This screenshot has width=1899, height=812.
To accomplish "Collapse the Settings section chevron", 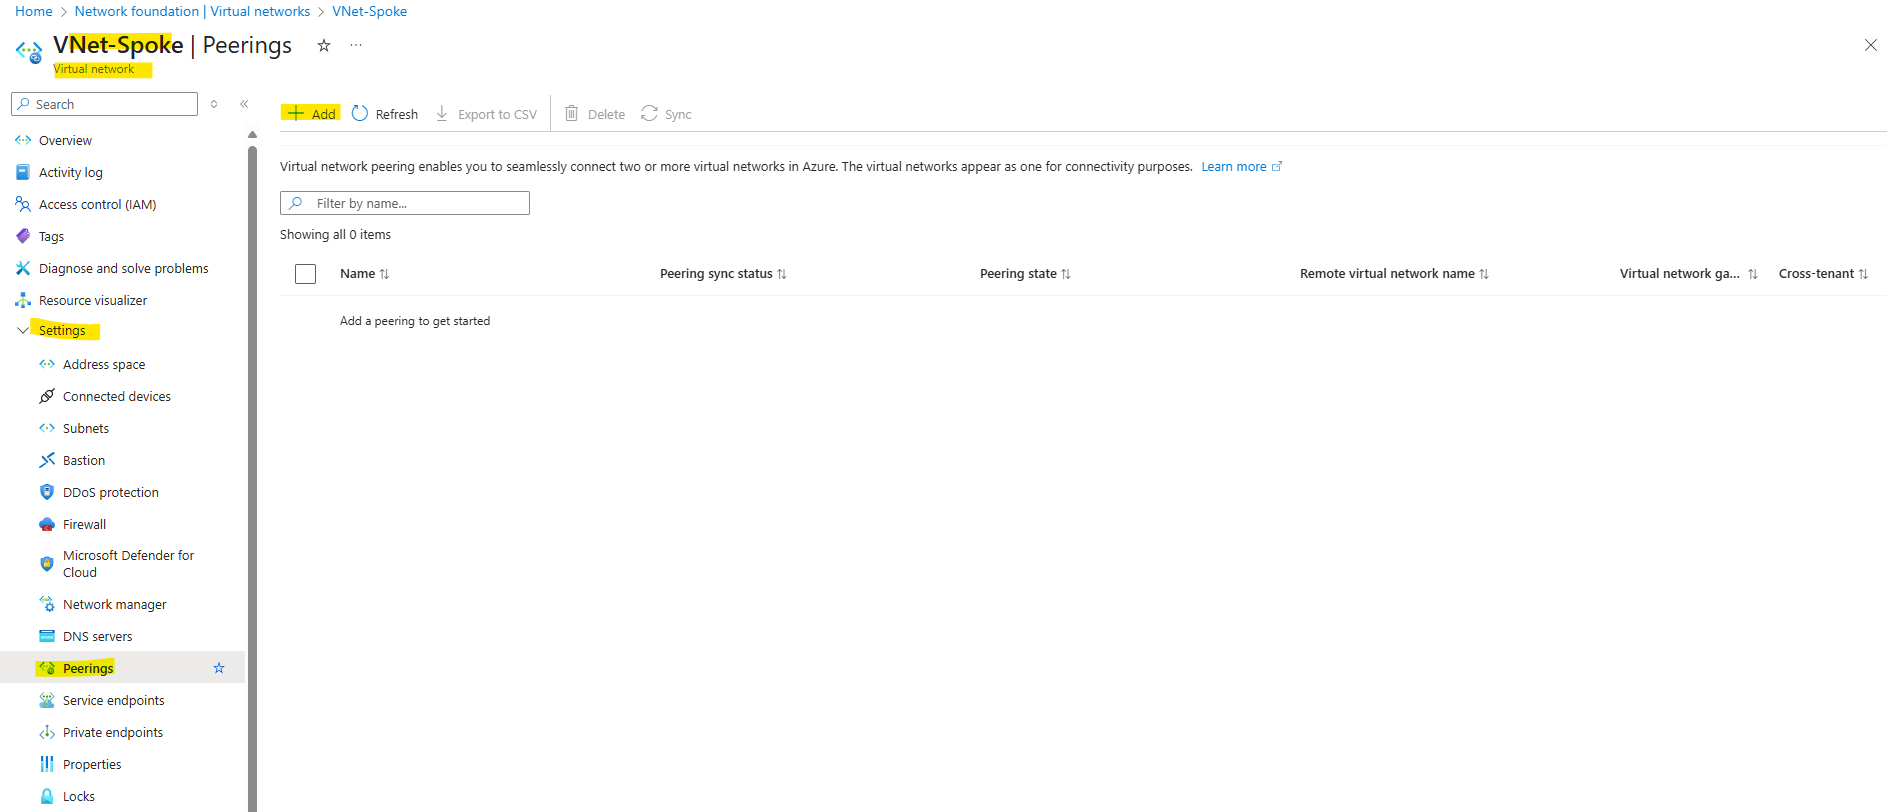I will 23,330.
